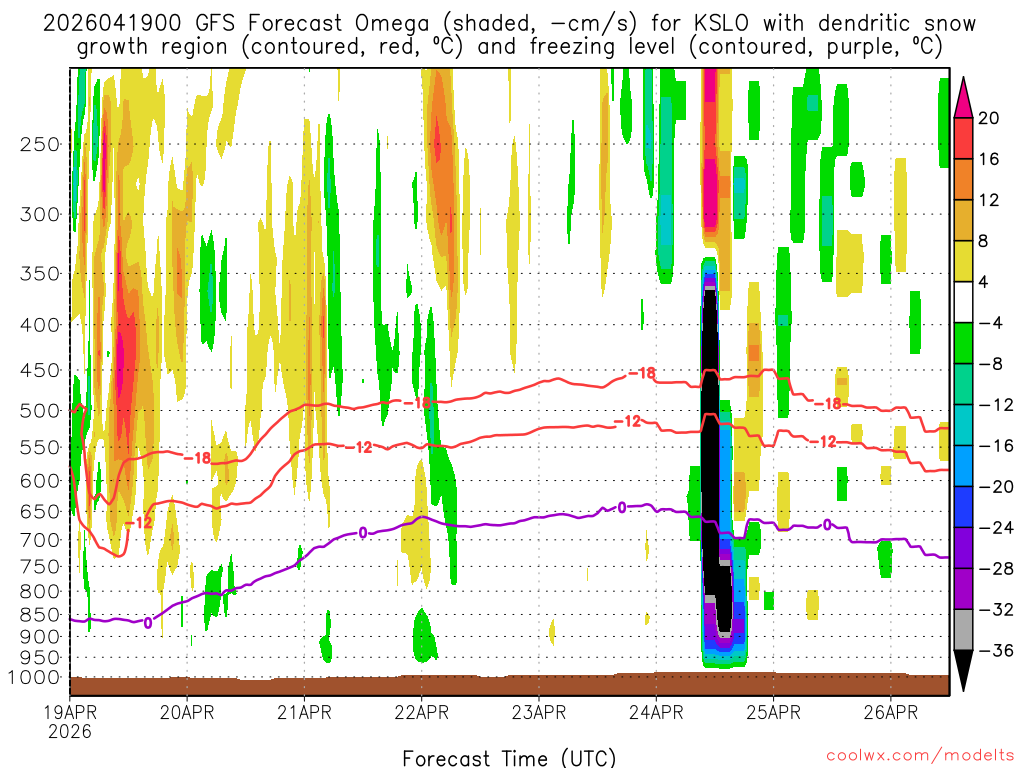
Task: Click the red -18 contour label near 20APR
Action: [x=197, y=458]
